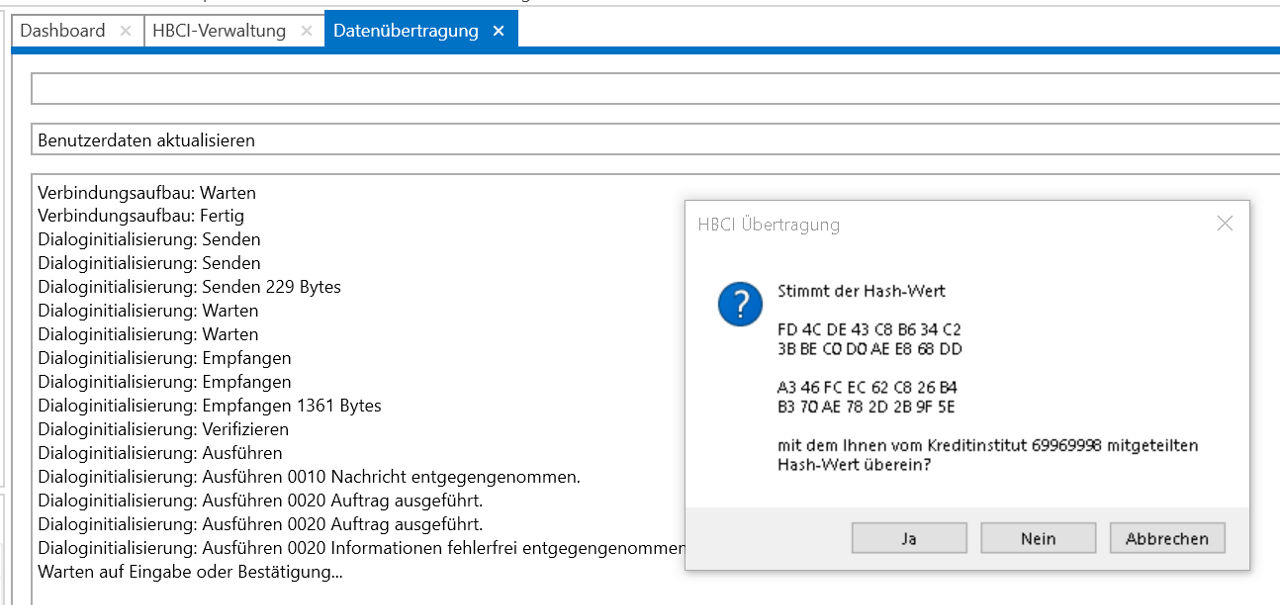Close the HBCI-Verwaltung tab
The width and height of the screenshot is (1280, 605).
(306, 31)
